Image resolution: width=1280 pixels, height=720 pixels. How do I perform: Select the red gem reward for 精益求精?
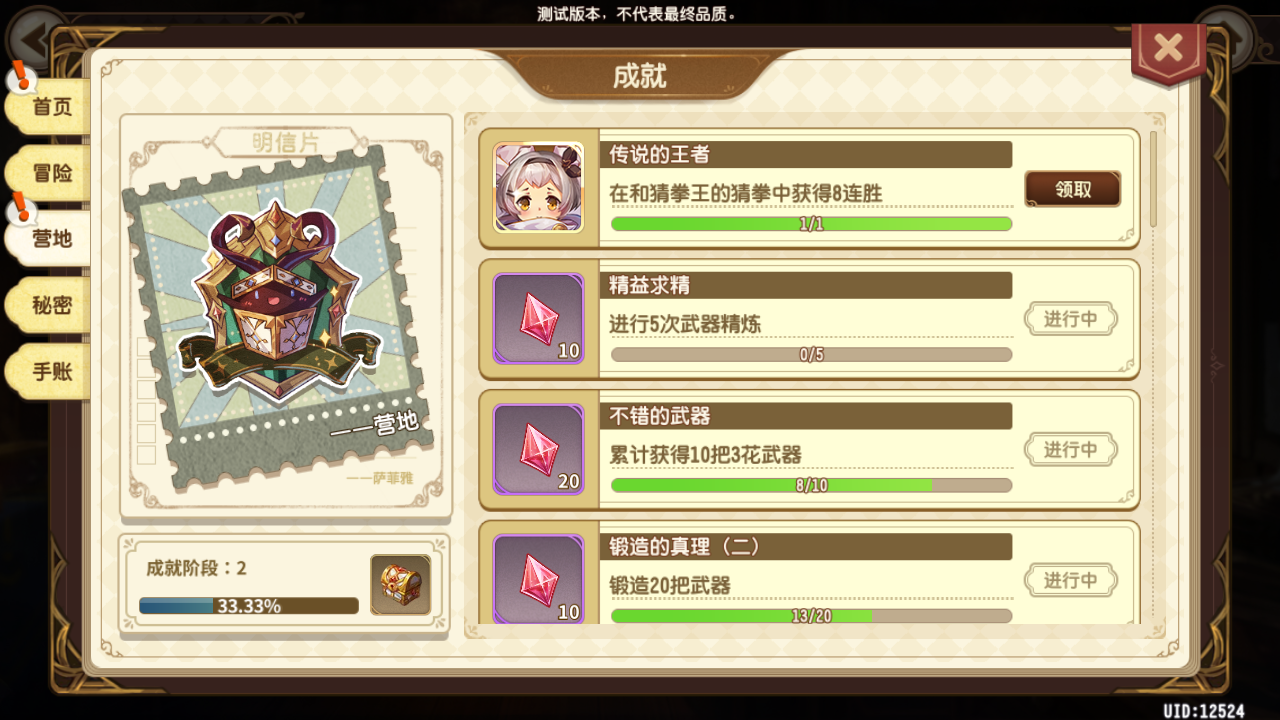(x=538, y=318)
